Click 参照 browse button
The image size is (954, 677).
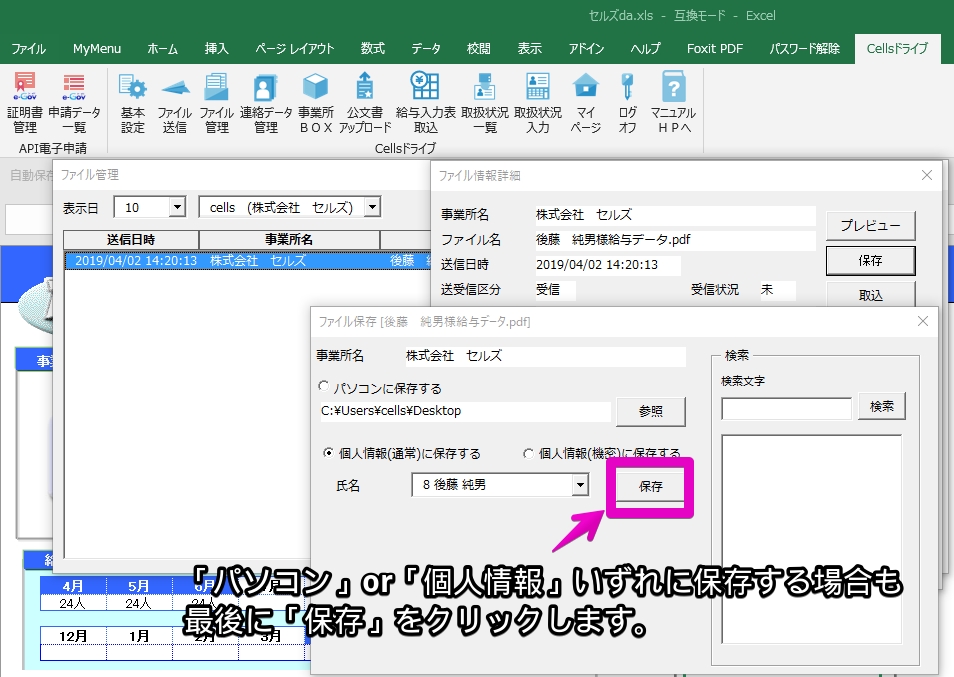click(x=650, y=411)
